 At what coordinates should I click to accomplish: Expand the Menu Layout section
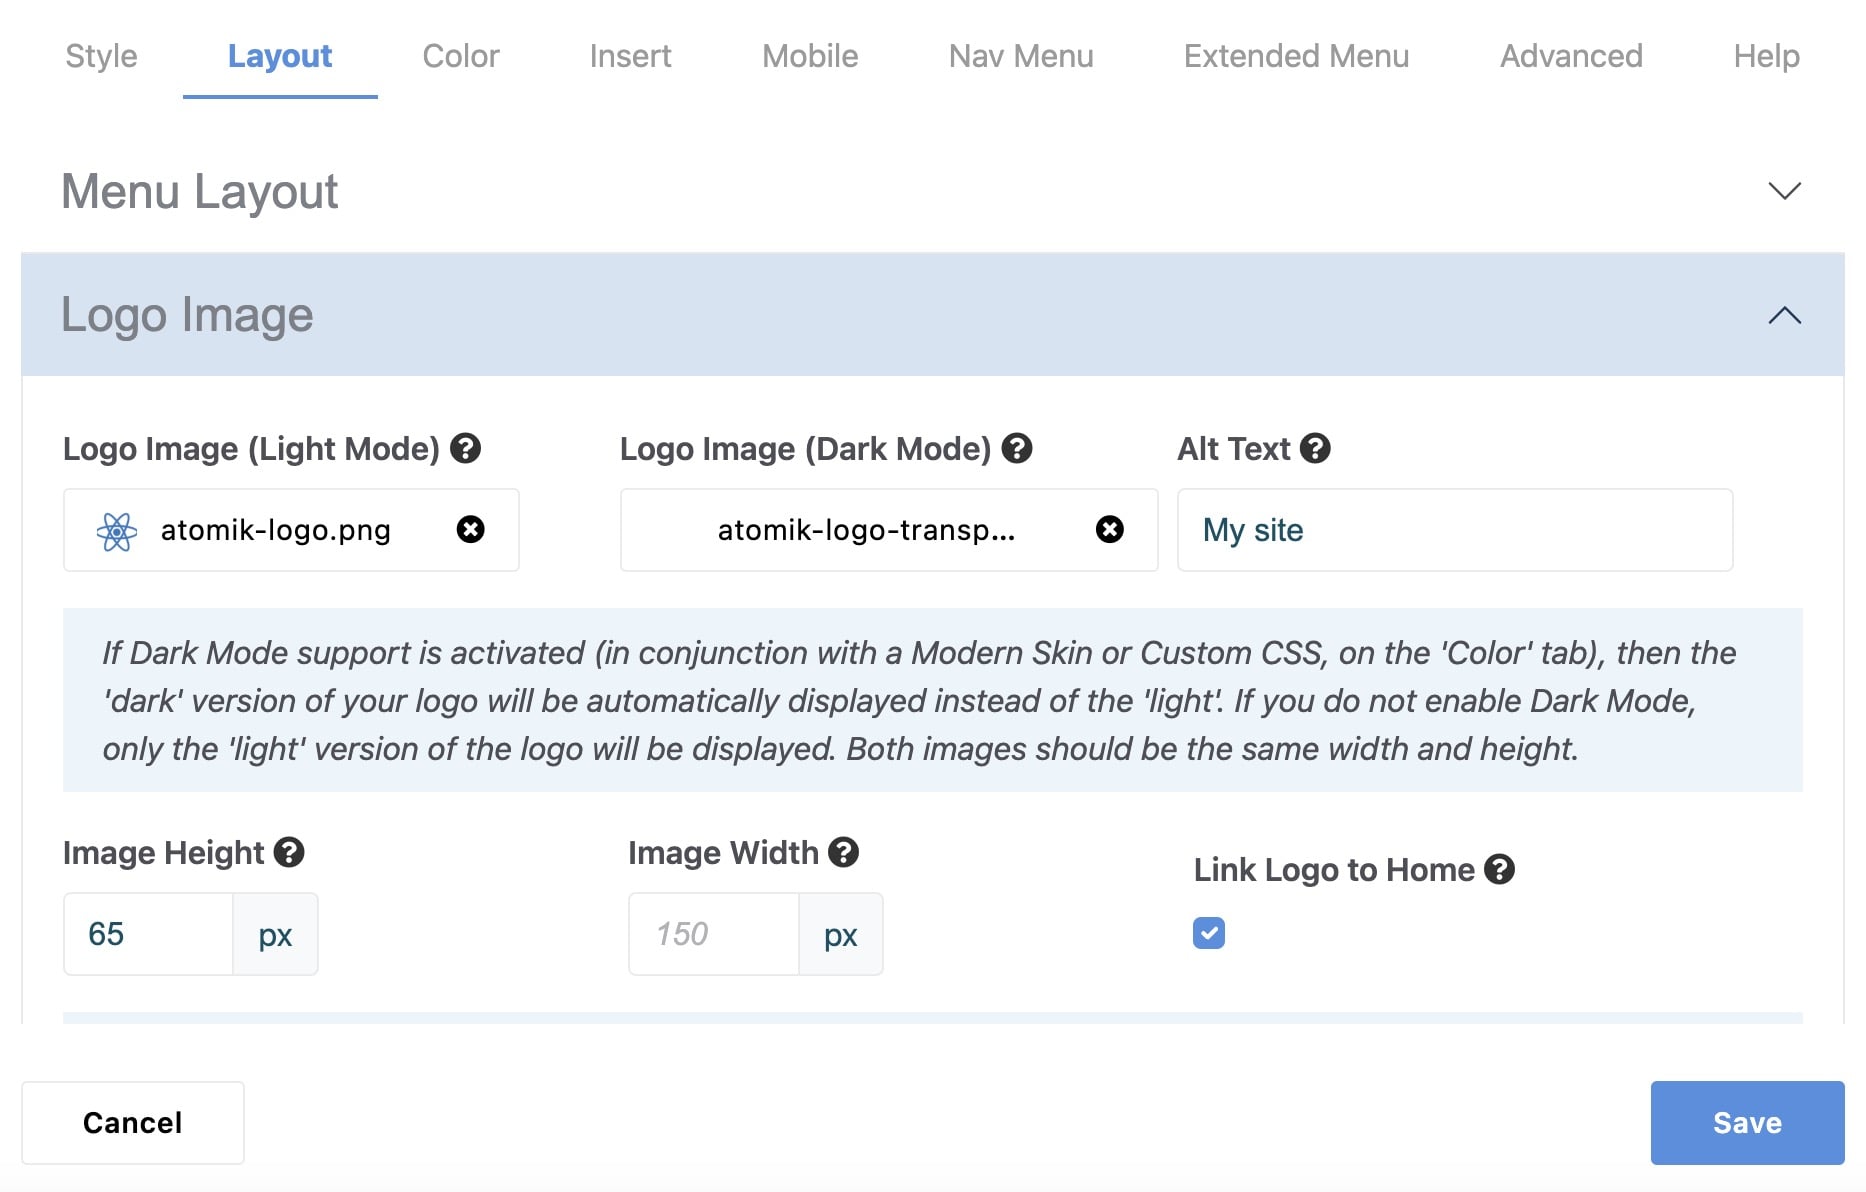point(1784,191)
